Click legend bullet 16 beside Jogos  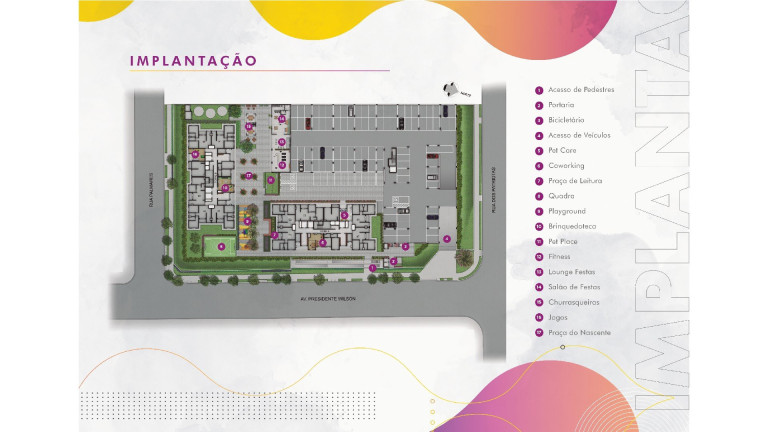tap(539, 318)
